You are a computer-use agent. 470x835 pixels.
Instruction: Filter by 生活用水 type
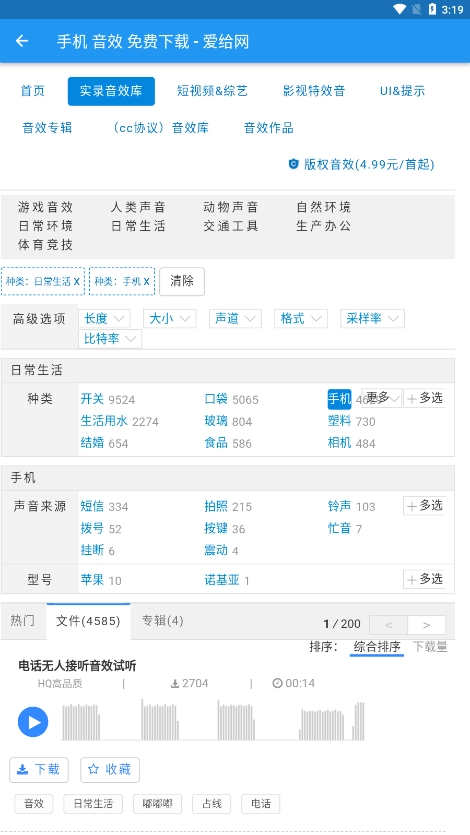(104, 421)
